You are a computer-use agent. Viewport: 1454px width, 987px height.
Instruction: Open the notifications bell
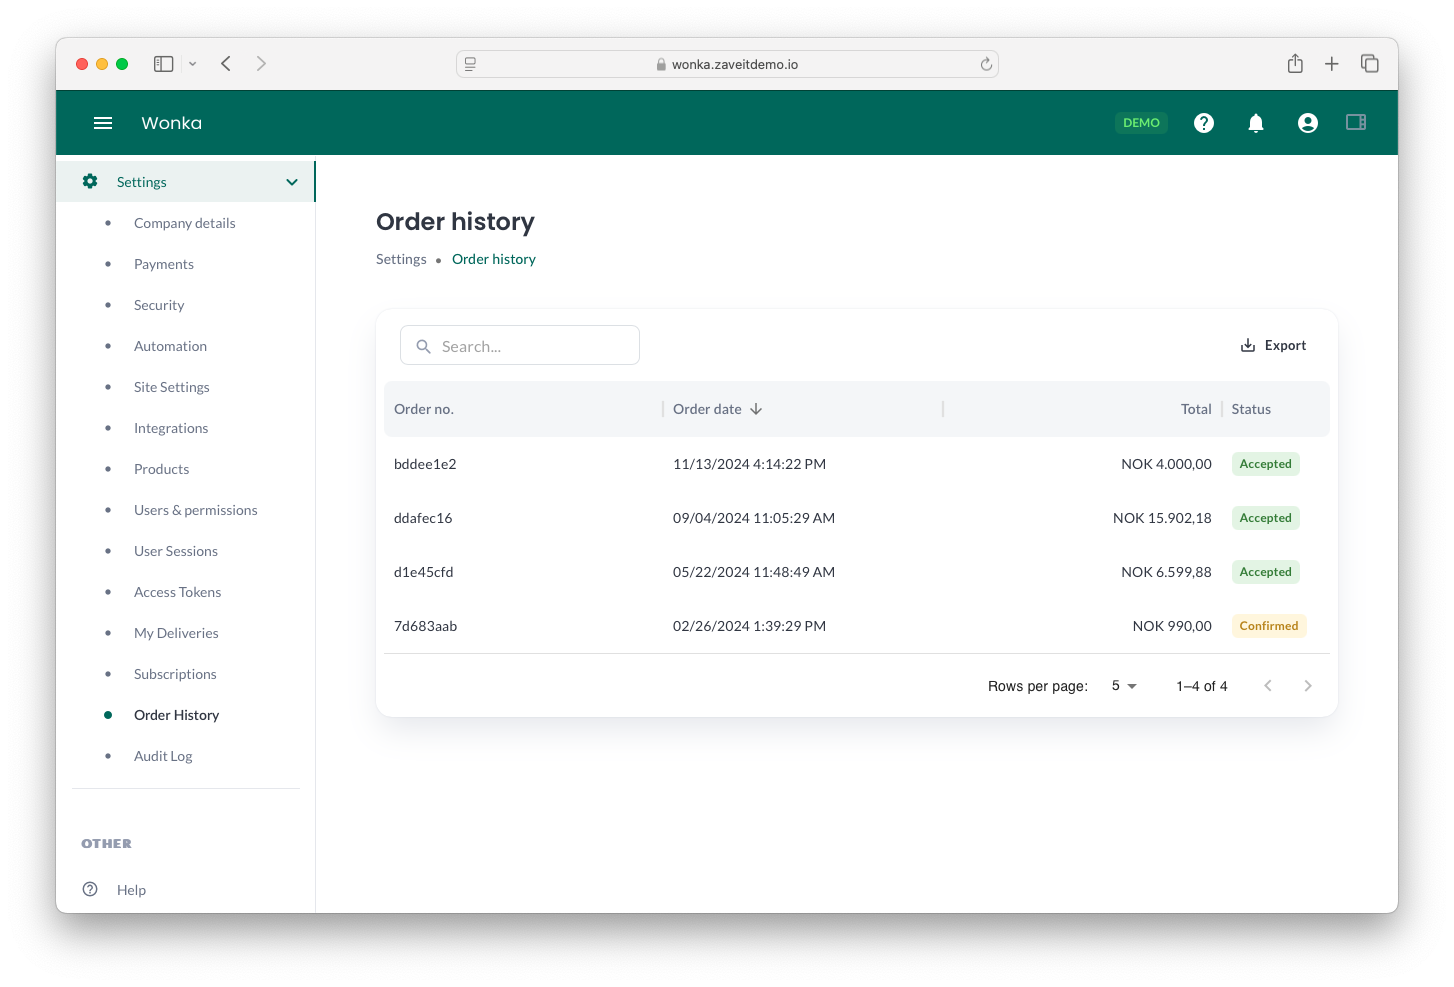pos(1256,123)
